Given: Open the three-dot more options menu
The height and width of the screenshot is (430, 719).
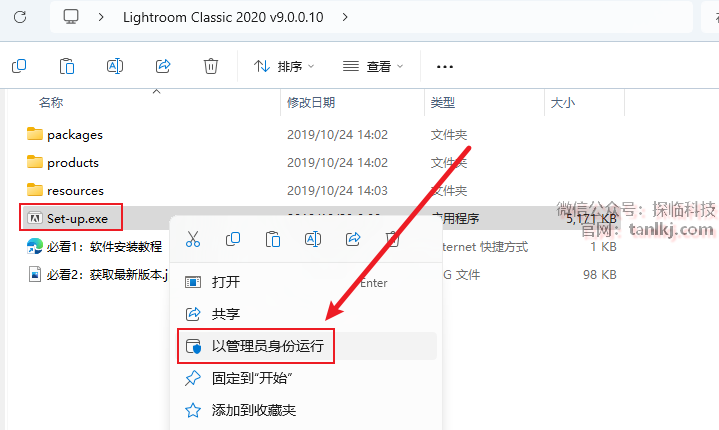Looking at the screenshot, I should coord(445,67).
